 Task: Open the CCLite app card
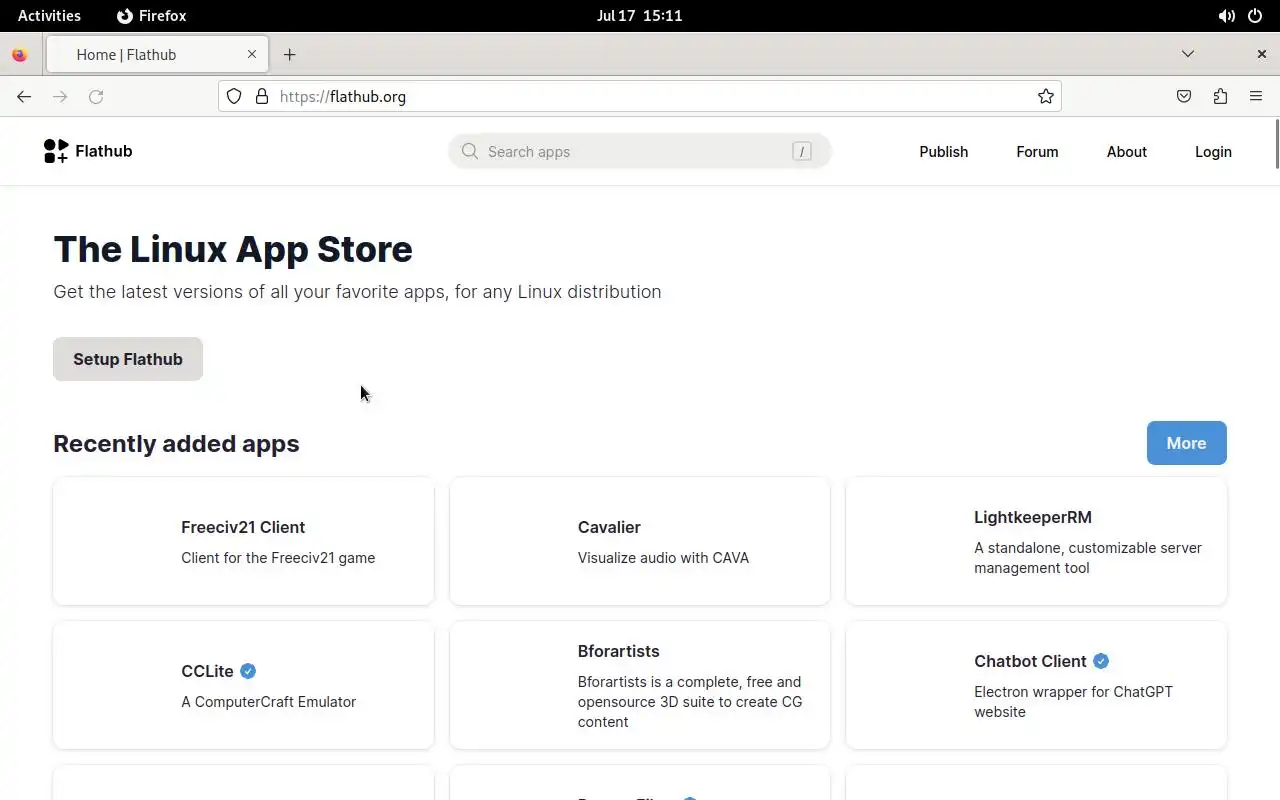click(243, 685)
